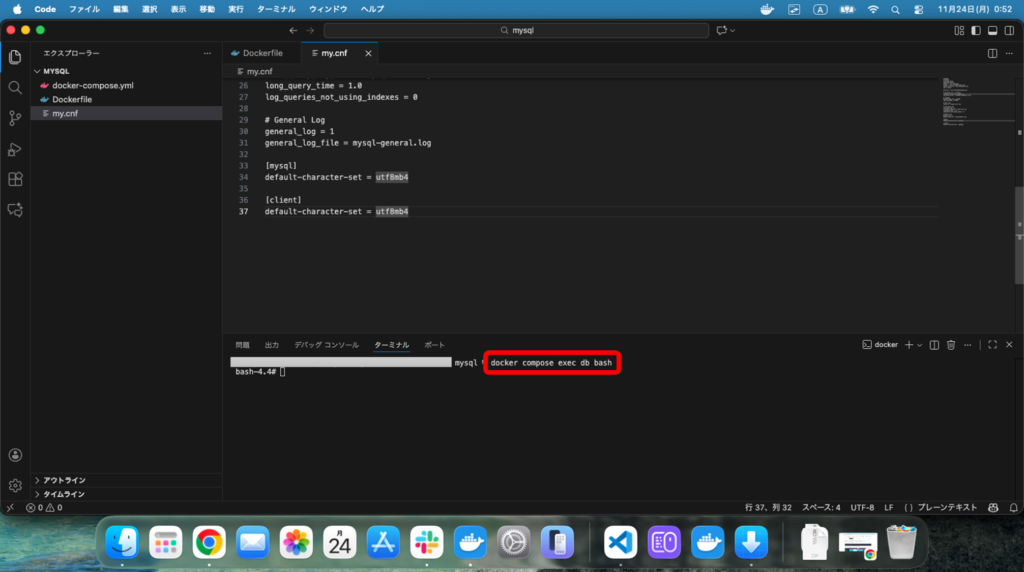1024x572 pixels.
Task: Open the Manage gear in activity bar
Action: (x=15, y=485)
